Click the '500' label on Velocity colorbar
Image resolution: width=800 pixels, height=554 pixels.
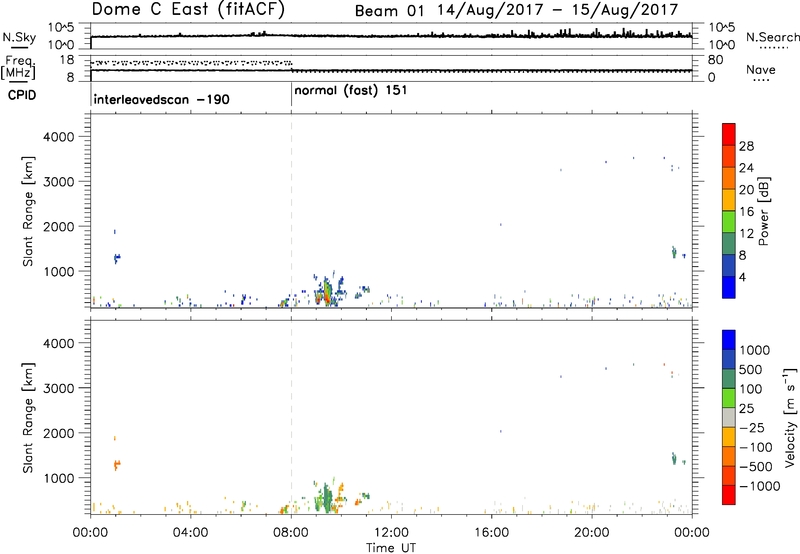coord(750,370)
